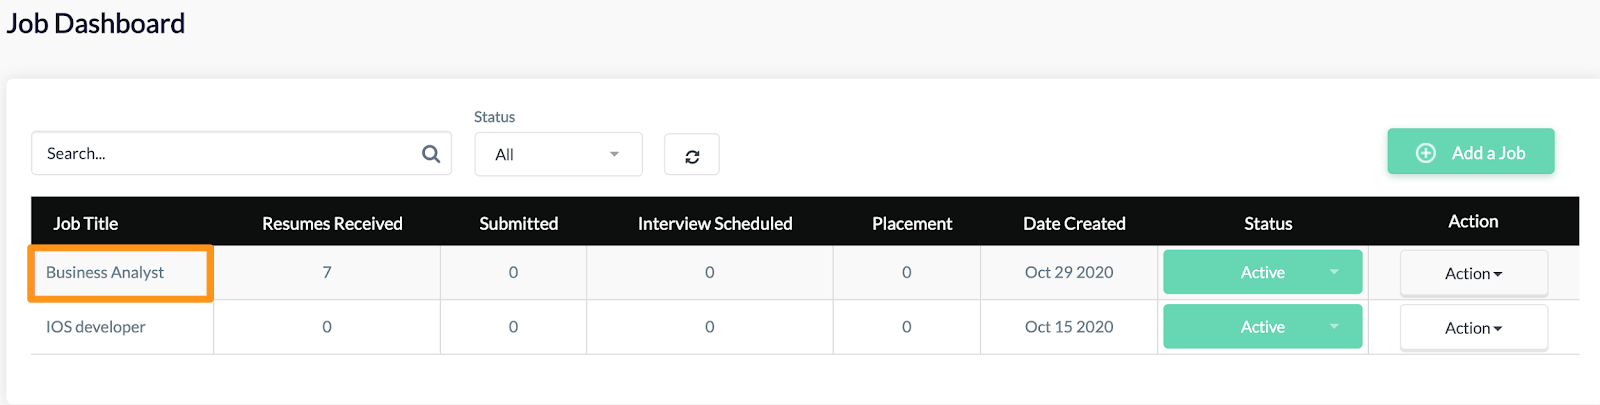Sort by the Resumes Received column header

pos(332,223)
